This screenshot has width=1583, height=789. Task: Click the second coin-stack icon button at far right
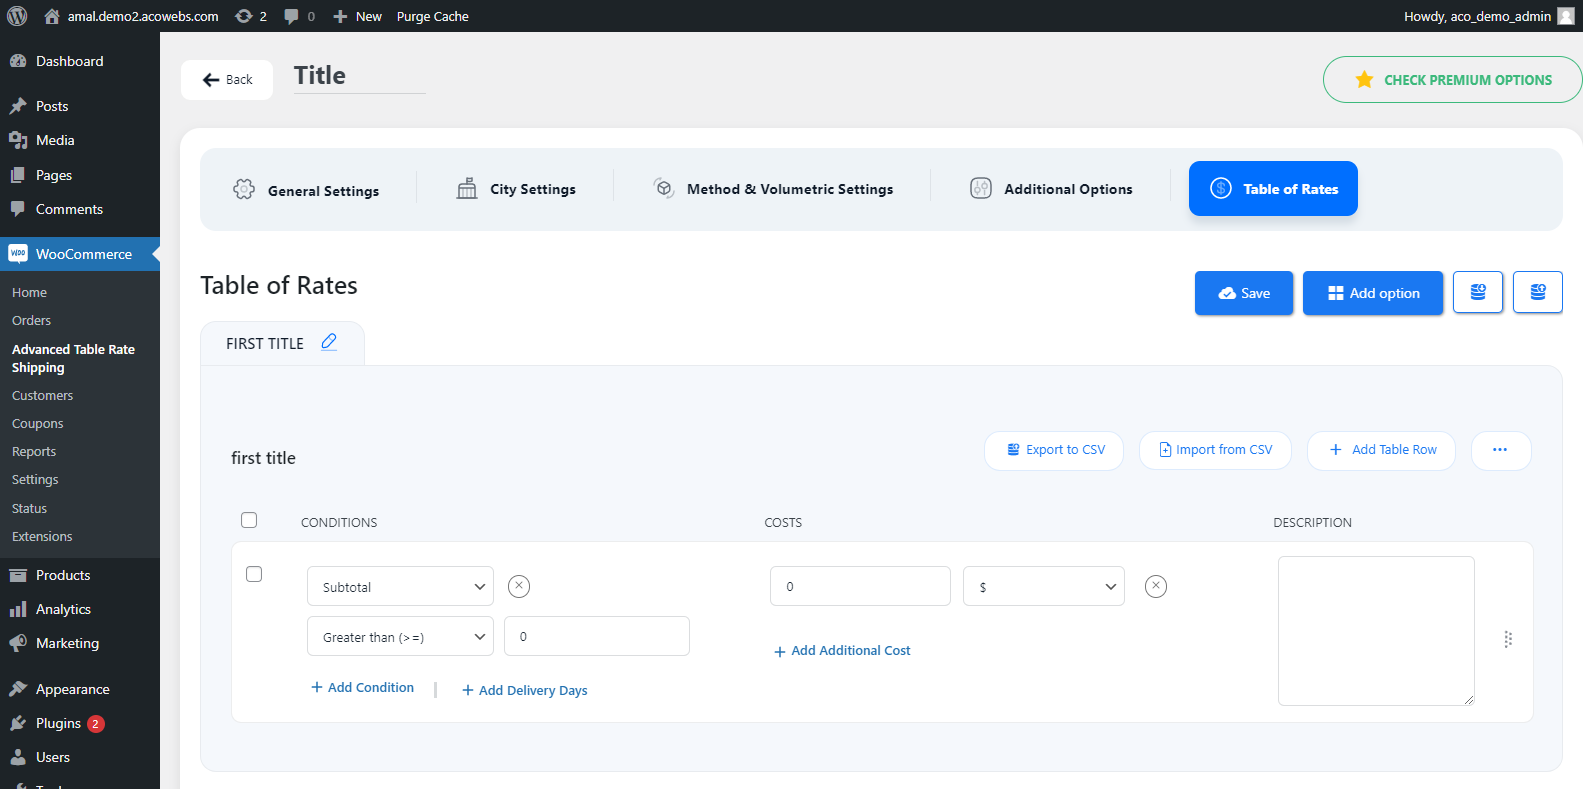[1538, 292]
